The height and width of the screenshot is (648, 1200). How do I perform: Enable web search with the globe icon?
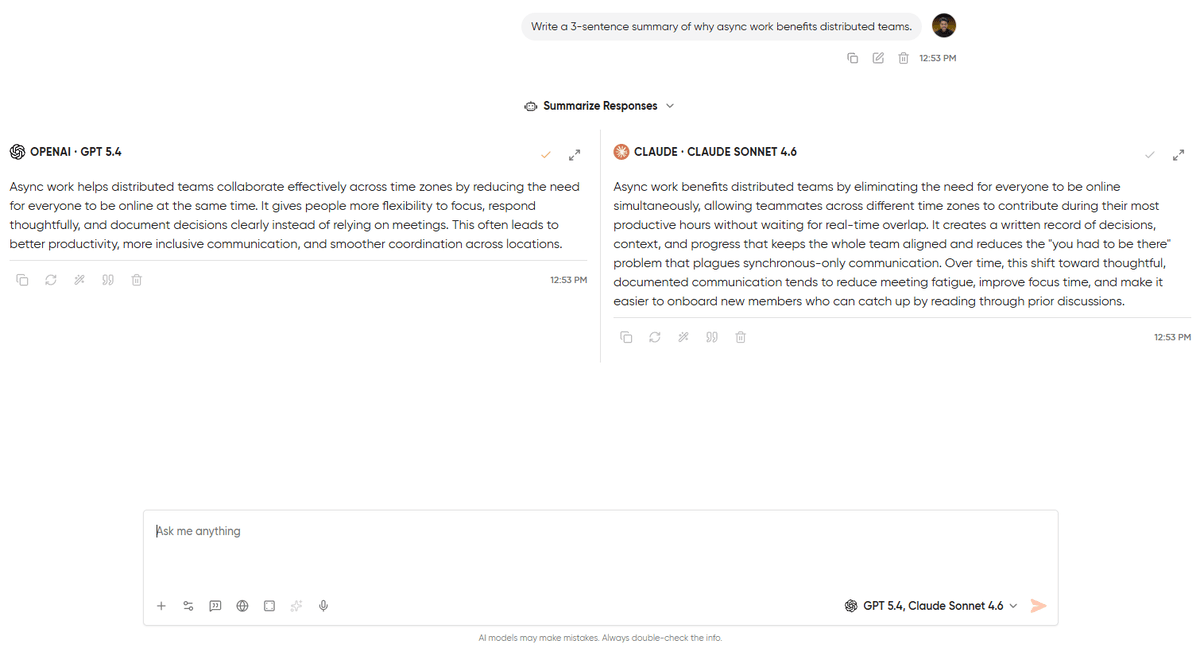pos(242,605)
